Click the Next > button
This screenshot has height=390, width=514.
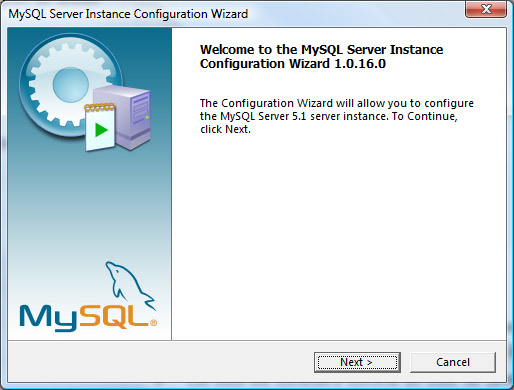tap(357, 362)
